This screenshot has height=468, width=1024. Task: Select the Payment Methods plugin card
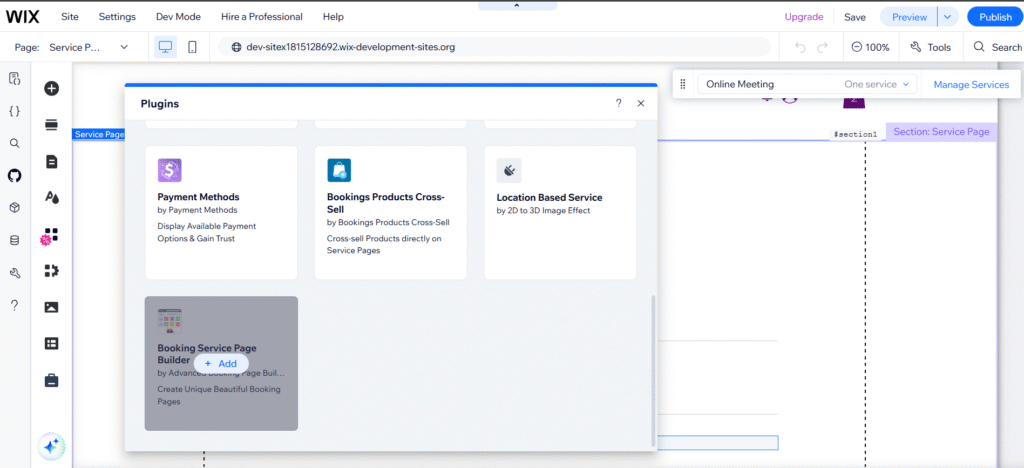click(x=221, y=212)
